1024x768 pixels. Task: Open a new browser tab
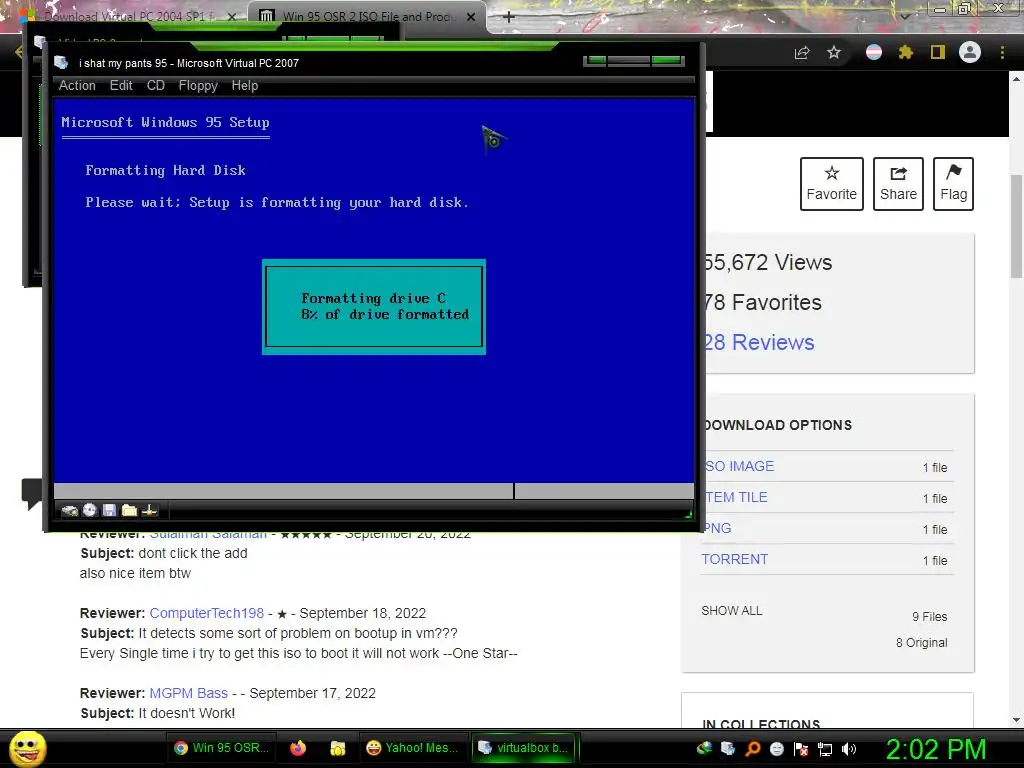[509, 17]
